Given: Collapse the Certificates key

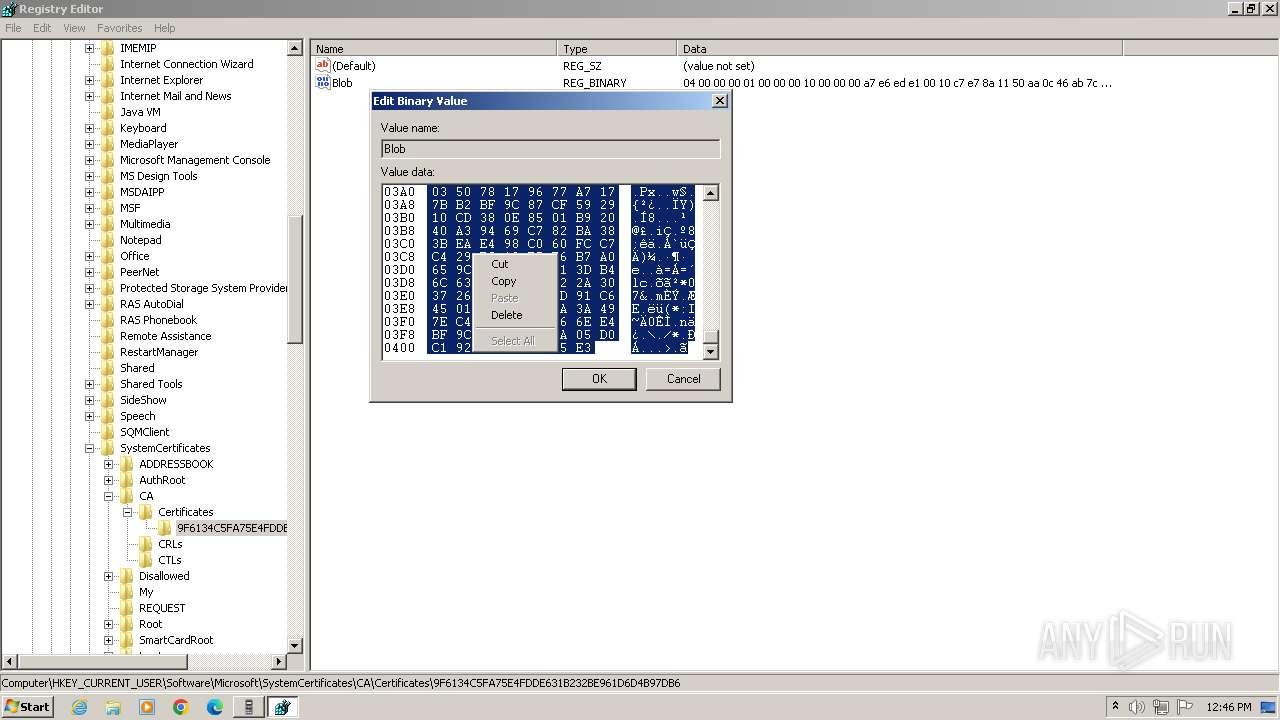Looking at the screenshot, I should (127, 512).
